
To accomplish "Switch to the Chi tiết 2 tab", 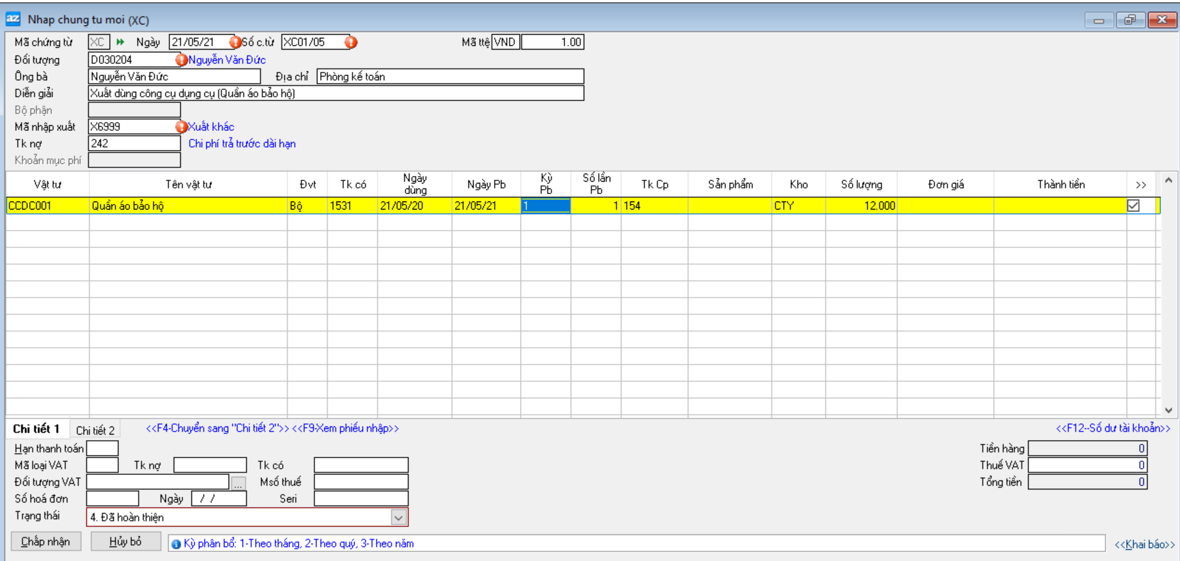I will (95, 430).
